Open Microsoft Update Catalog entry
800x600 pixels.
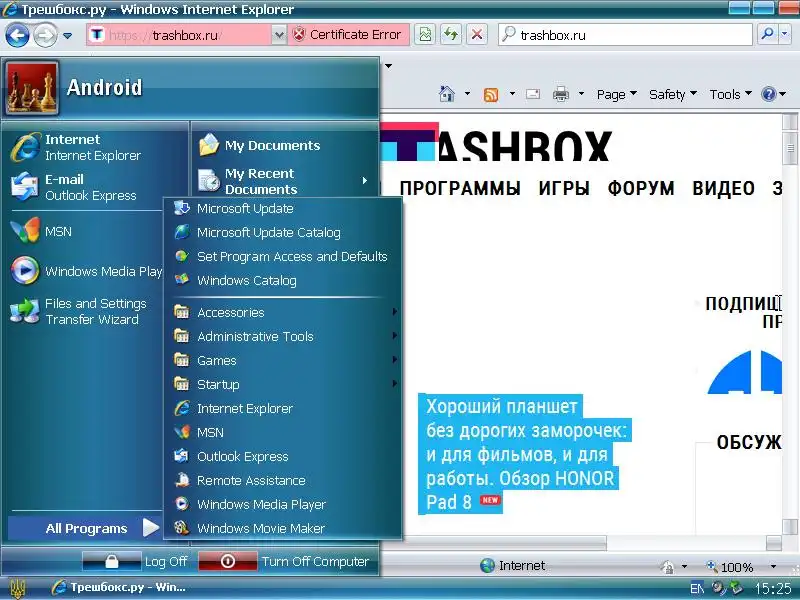pyautogui.click(x=283, y=232)
